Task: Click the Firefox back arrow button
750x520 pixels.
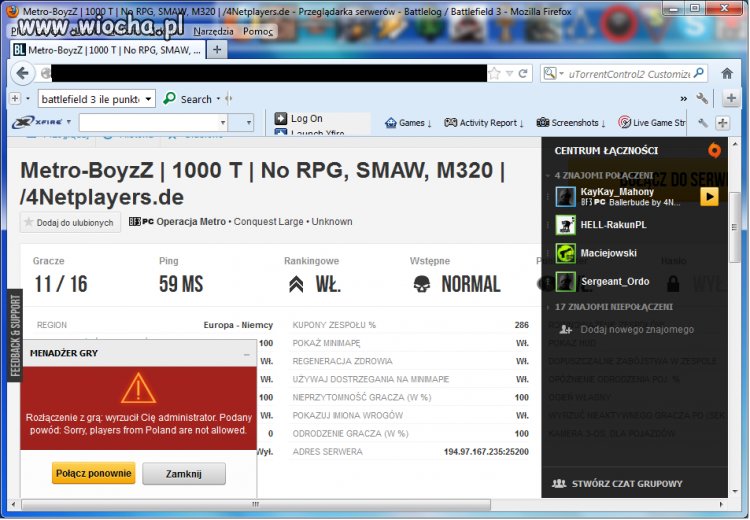Action: (22, 73)
